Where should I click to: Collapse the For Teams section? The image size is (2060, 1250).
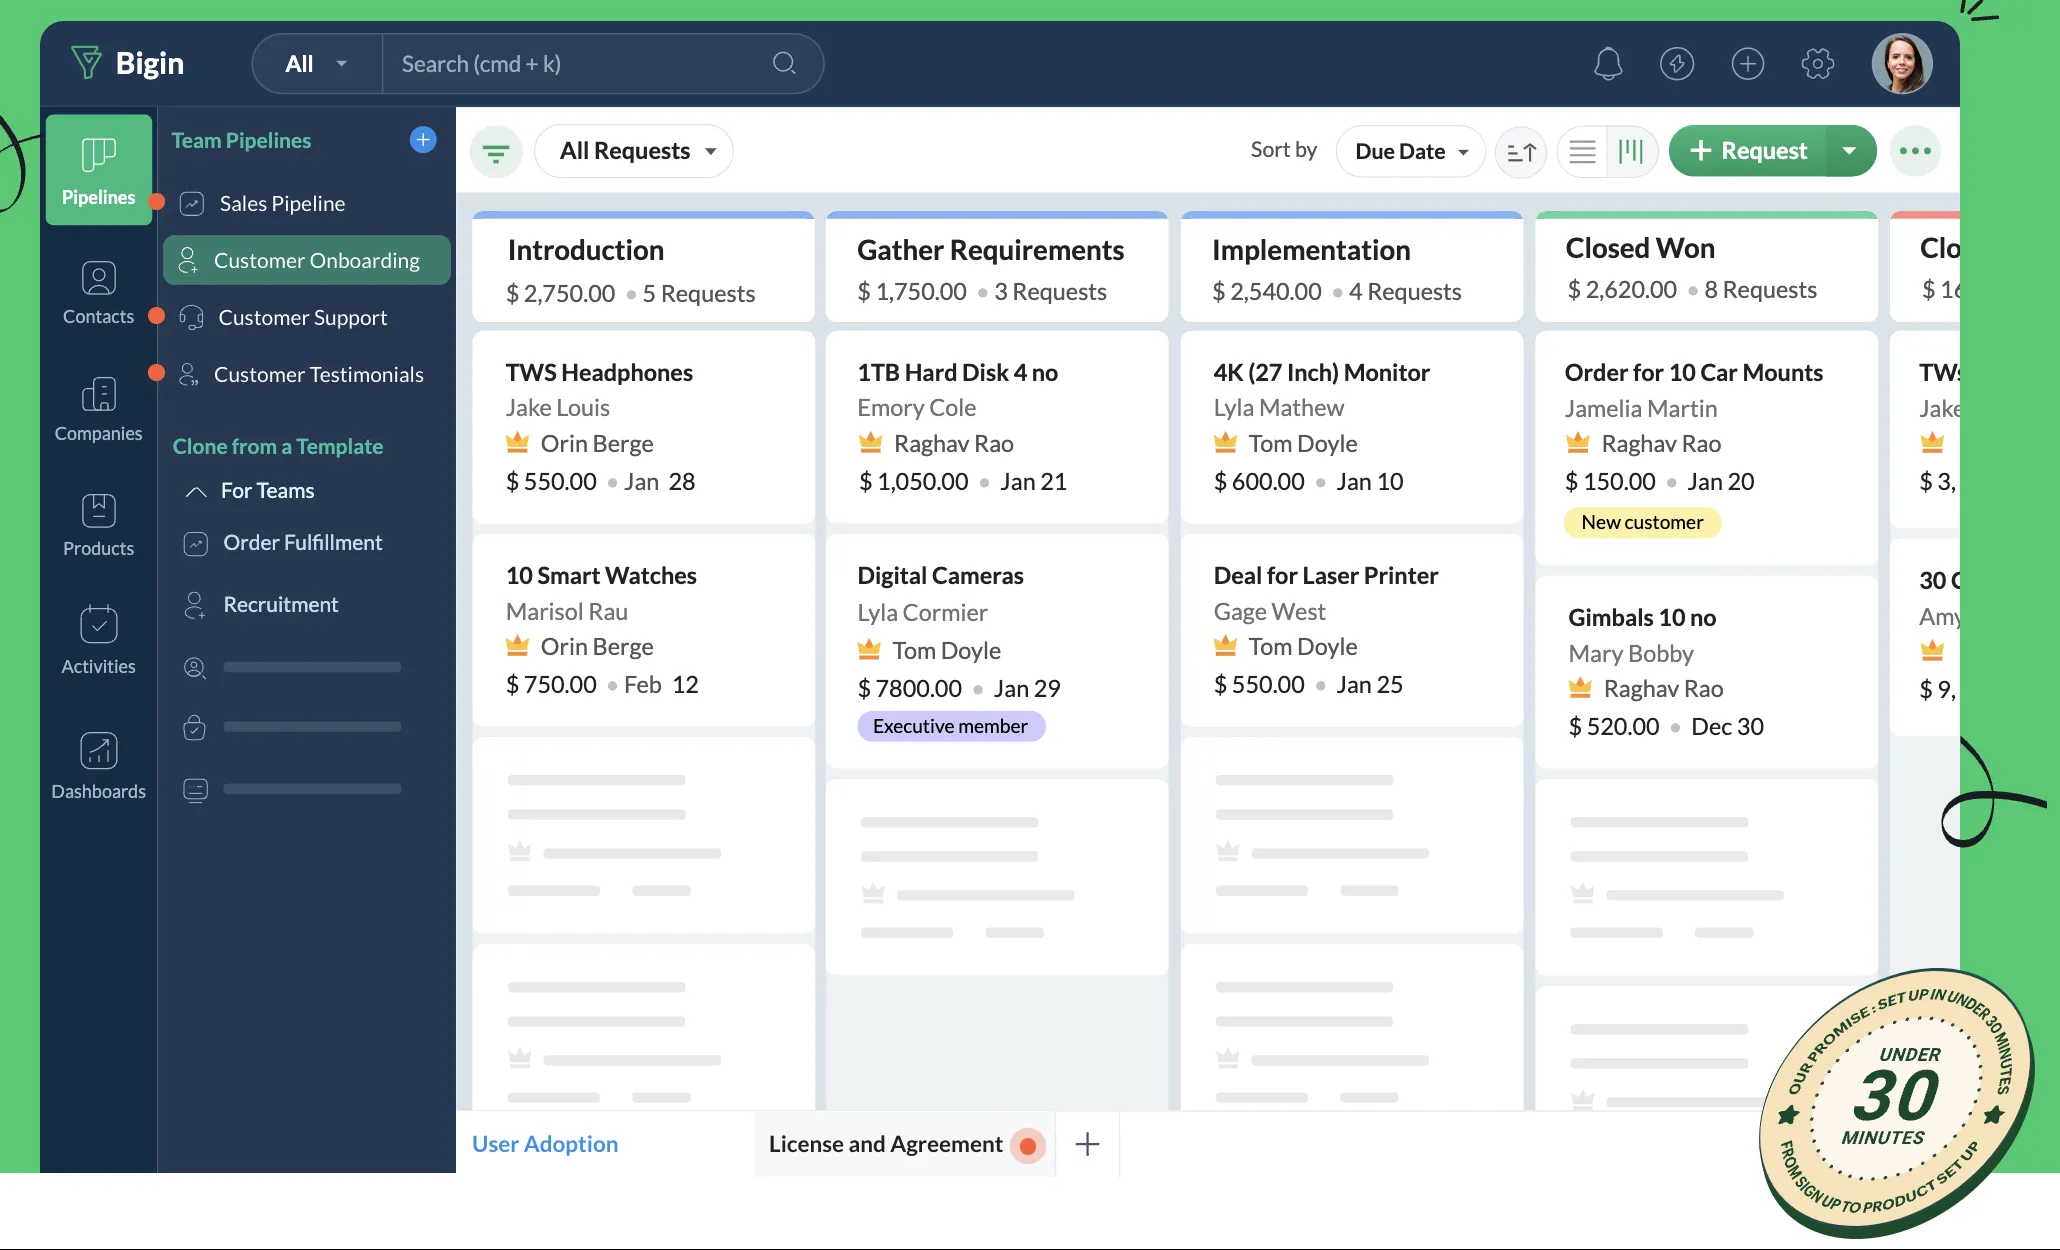tap(196, 491)
